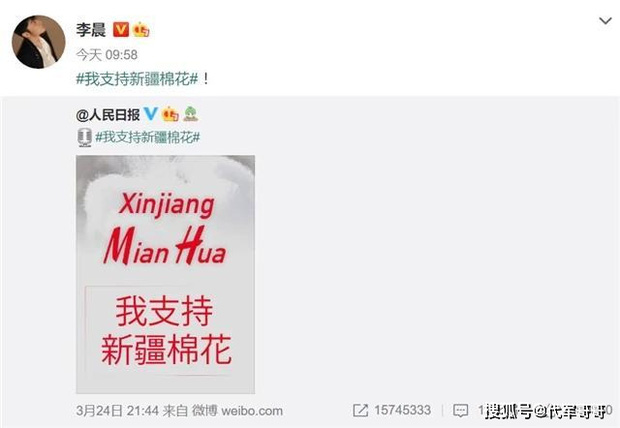Click the repost count 15745333
The image size is (620, 428).
403,410
